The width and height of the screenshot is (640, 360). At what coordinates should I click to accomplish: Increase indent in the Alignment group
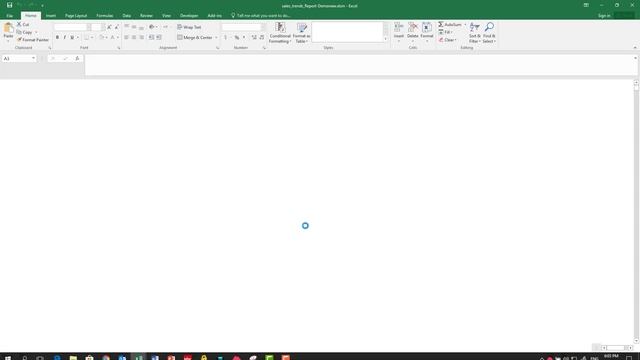pos(159,37)
